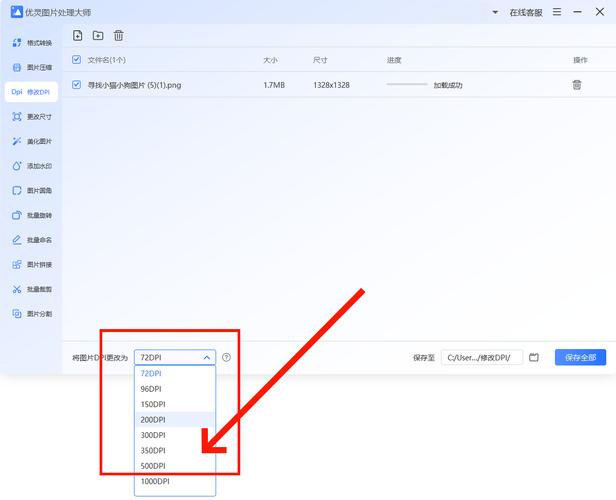
Task: Click the 1328x1328 dimension value
Action: [331, 85]
